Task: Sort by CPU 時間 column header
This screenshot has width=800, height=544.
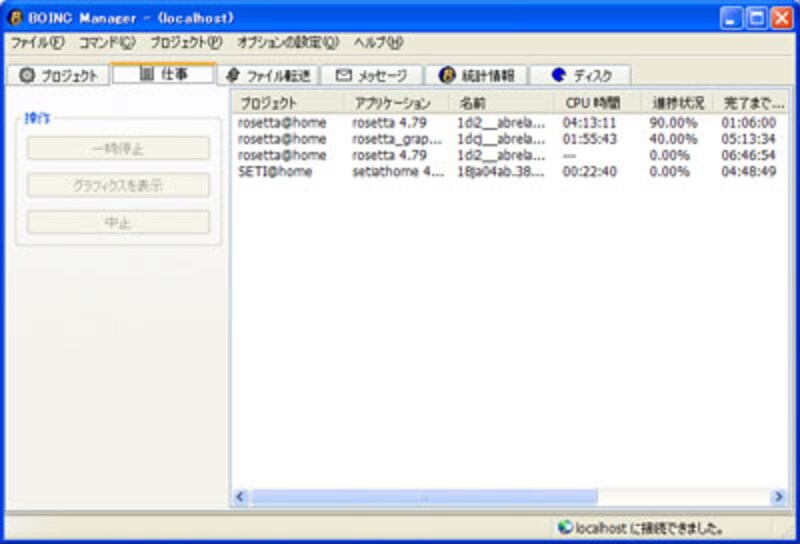Action: (598, 103)
